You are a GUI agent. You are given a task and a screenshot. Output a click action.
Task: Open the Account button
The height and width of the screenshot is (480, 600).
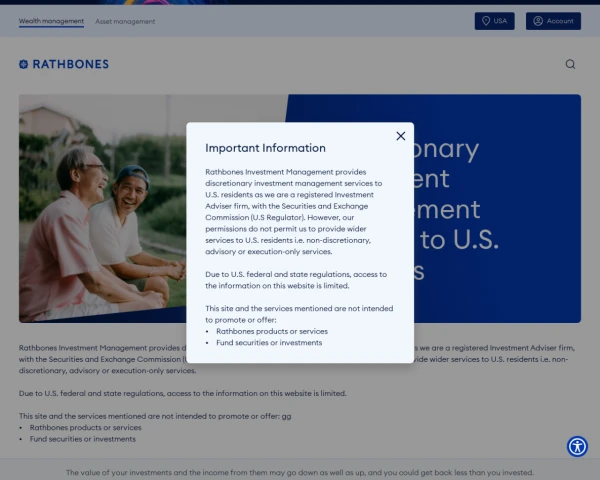[x=553, y=21]
